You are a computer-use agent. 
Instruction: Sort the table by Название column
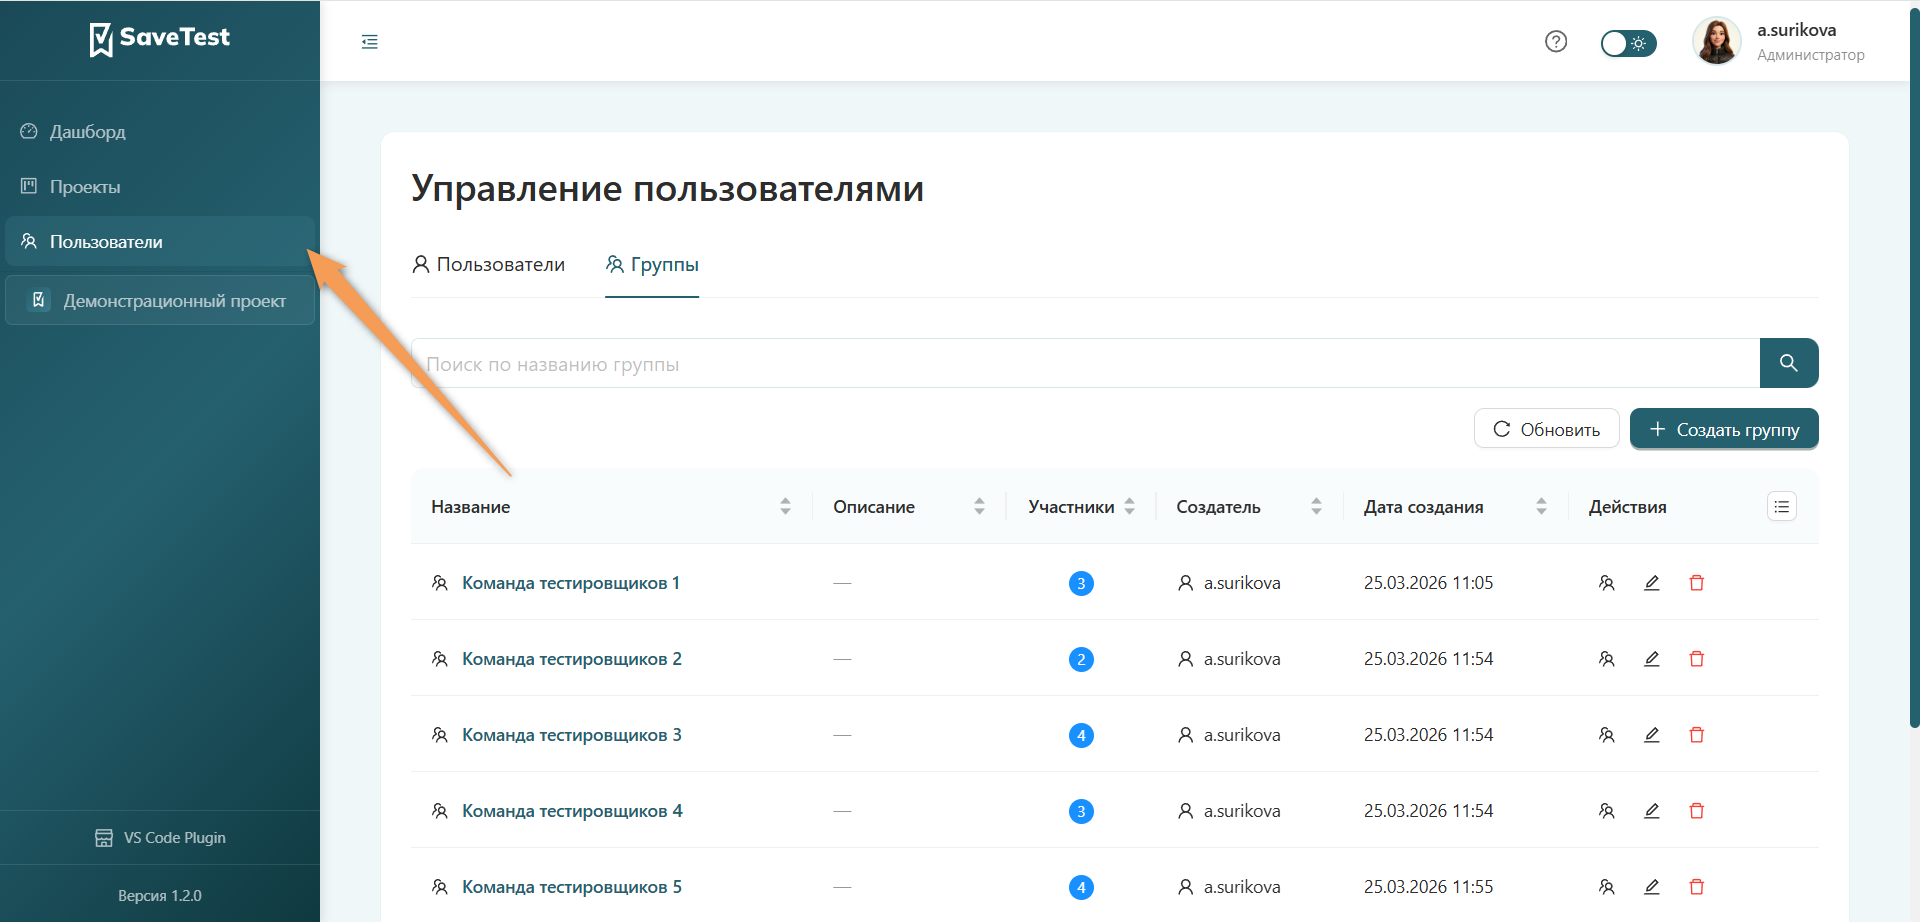click(785, 506)
